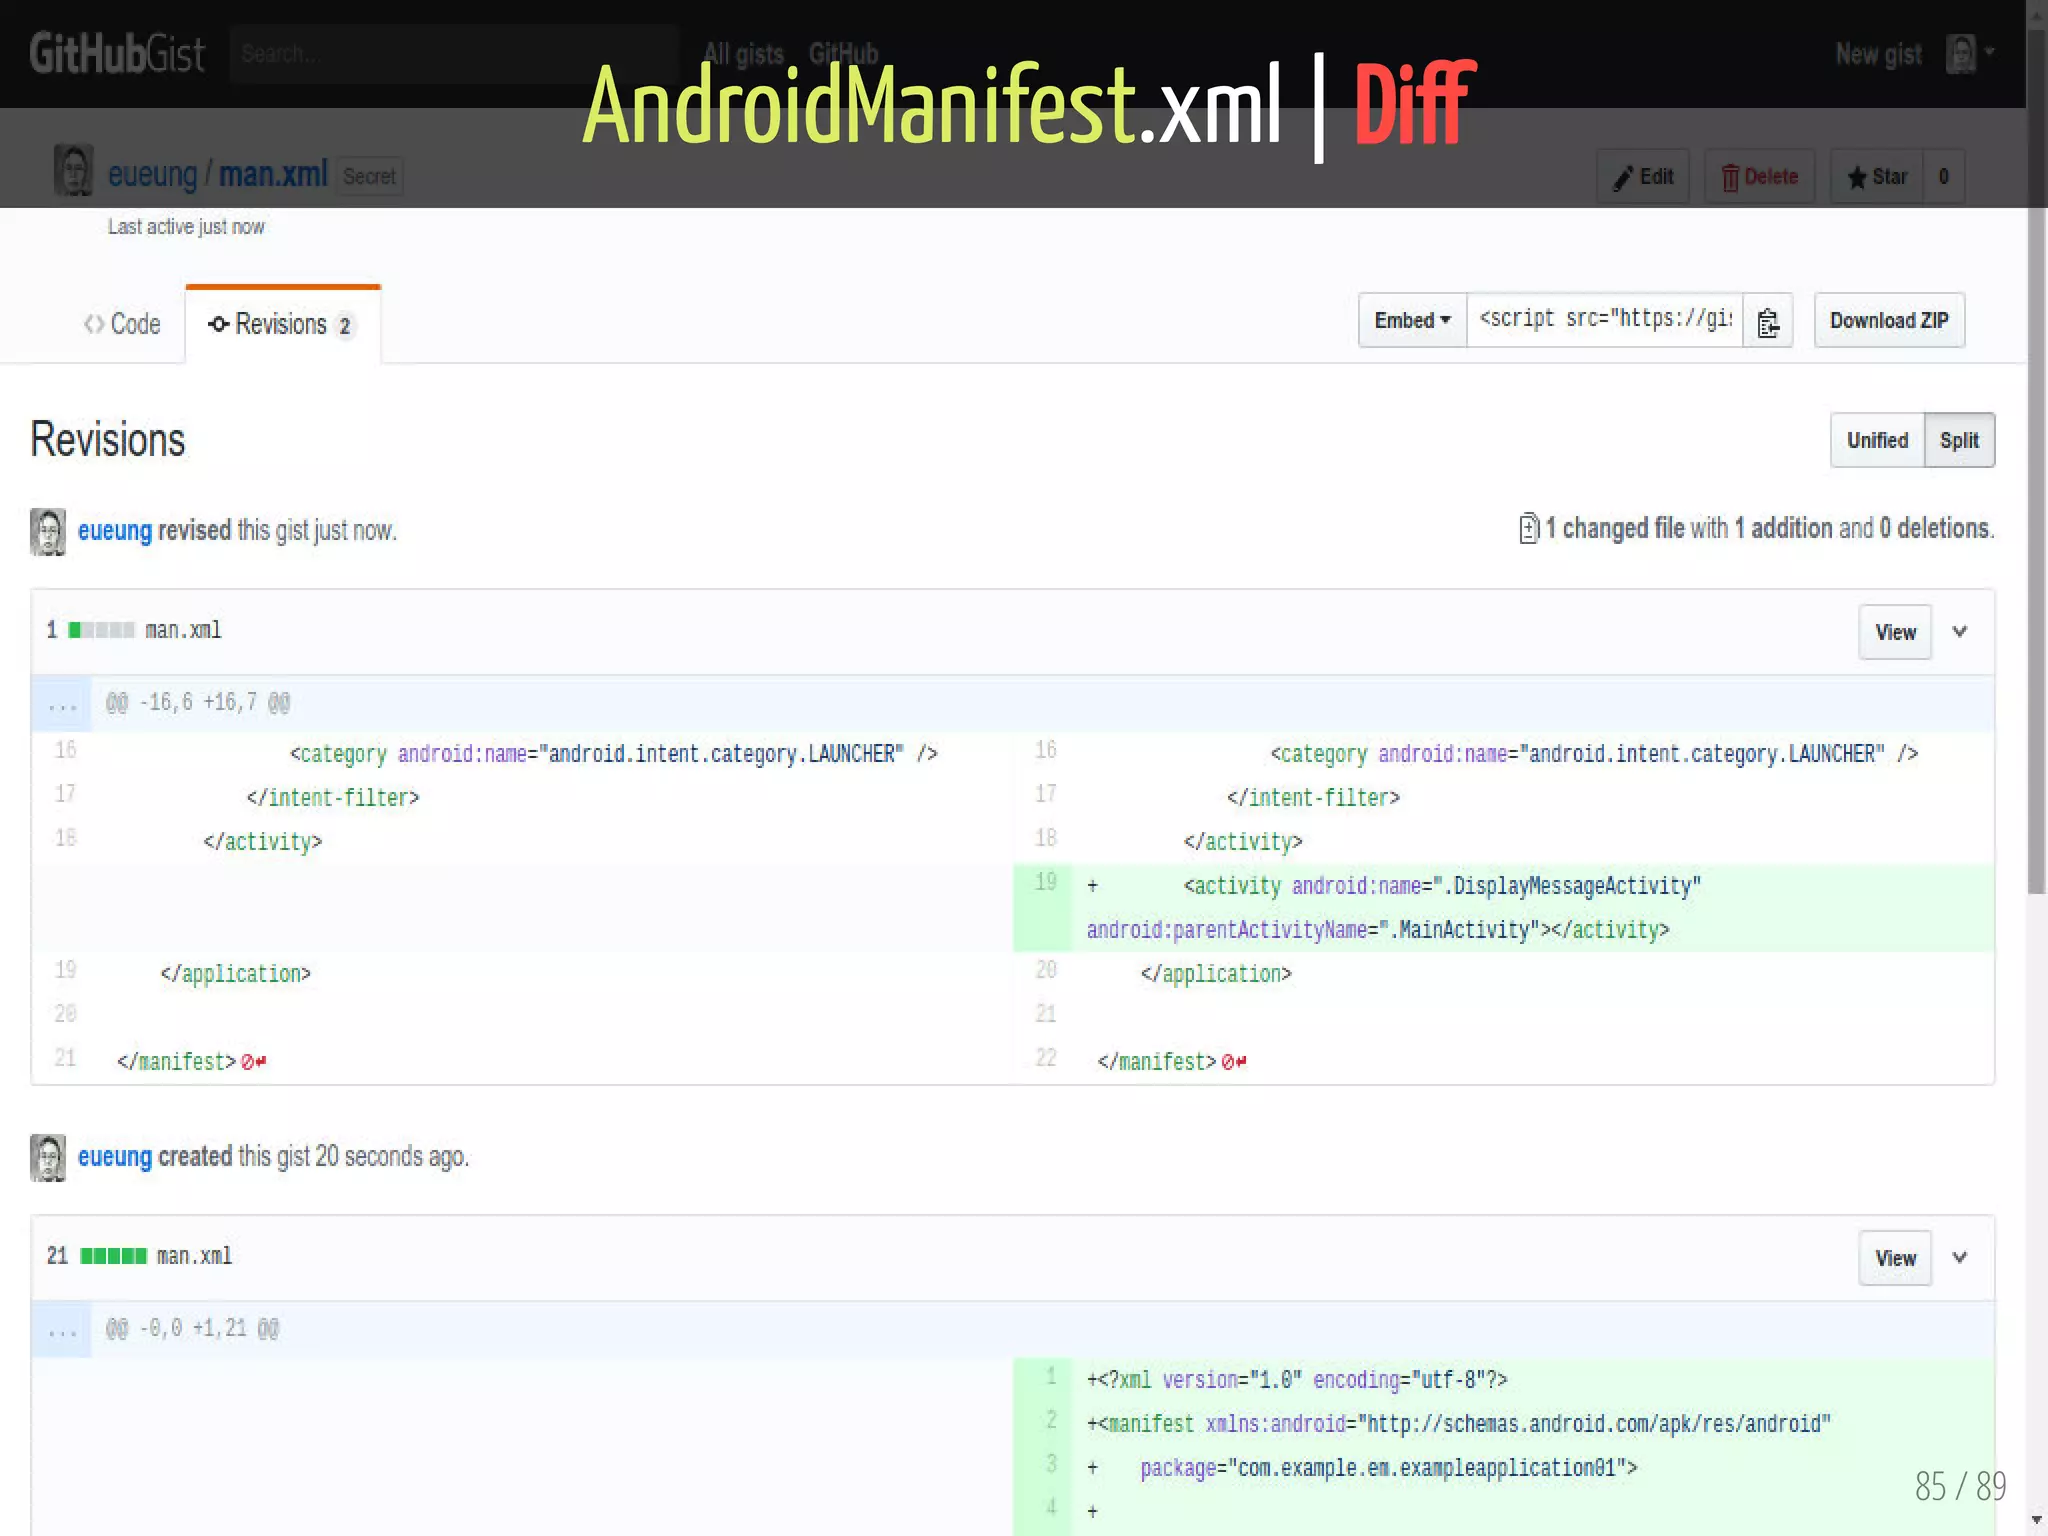Screen dimensions: 2048x1536
Task: Focus the Search gists field
Action: (x=455, y=54)
